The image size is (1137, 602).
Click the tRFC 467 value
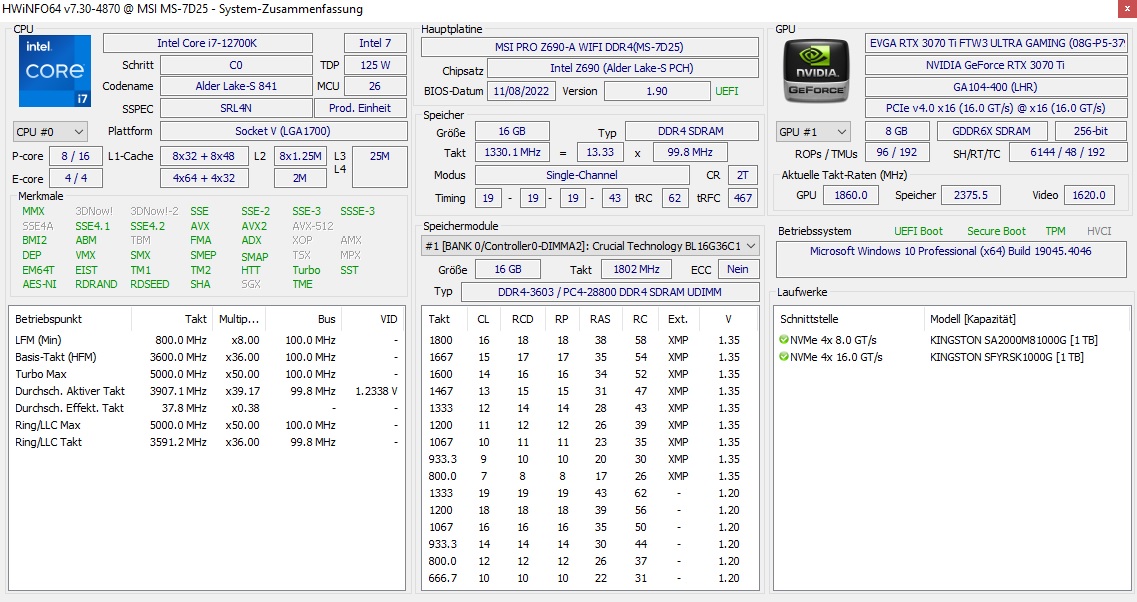click(743, 198)
